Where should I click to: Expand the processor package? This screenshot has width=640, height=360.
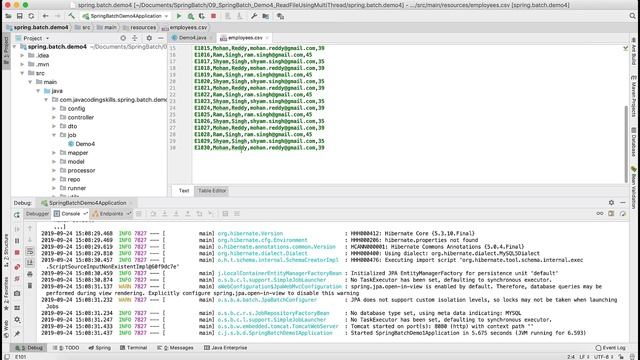[54, 171]
